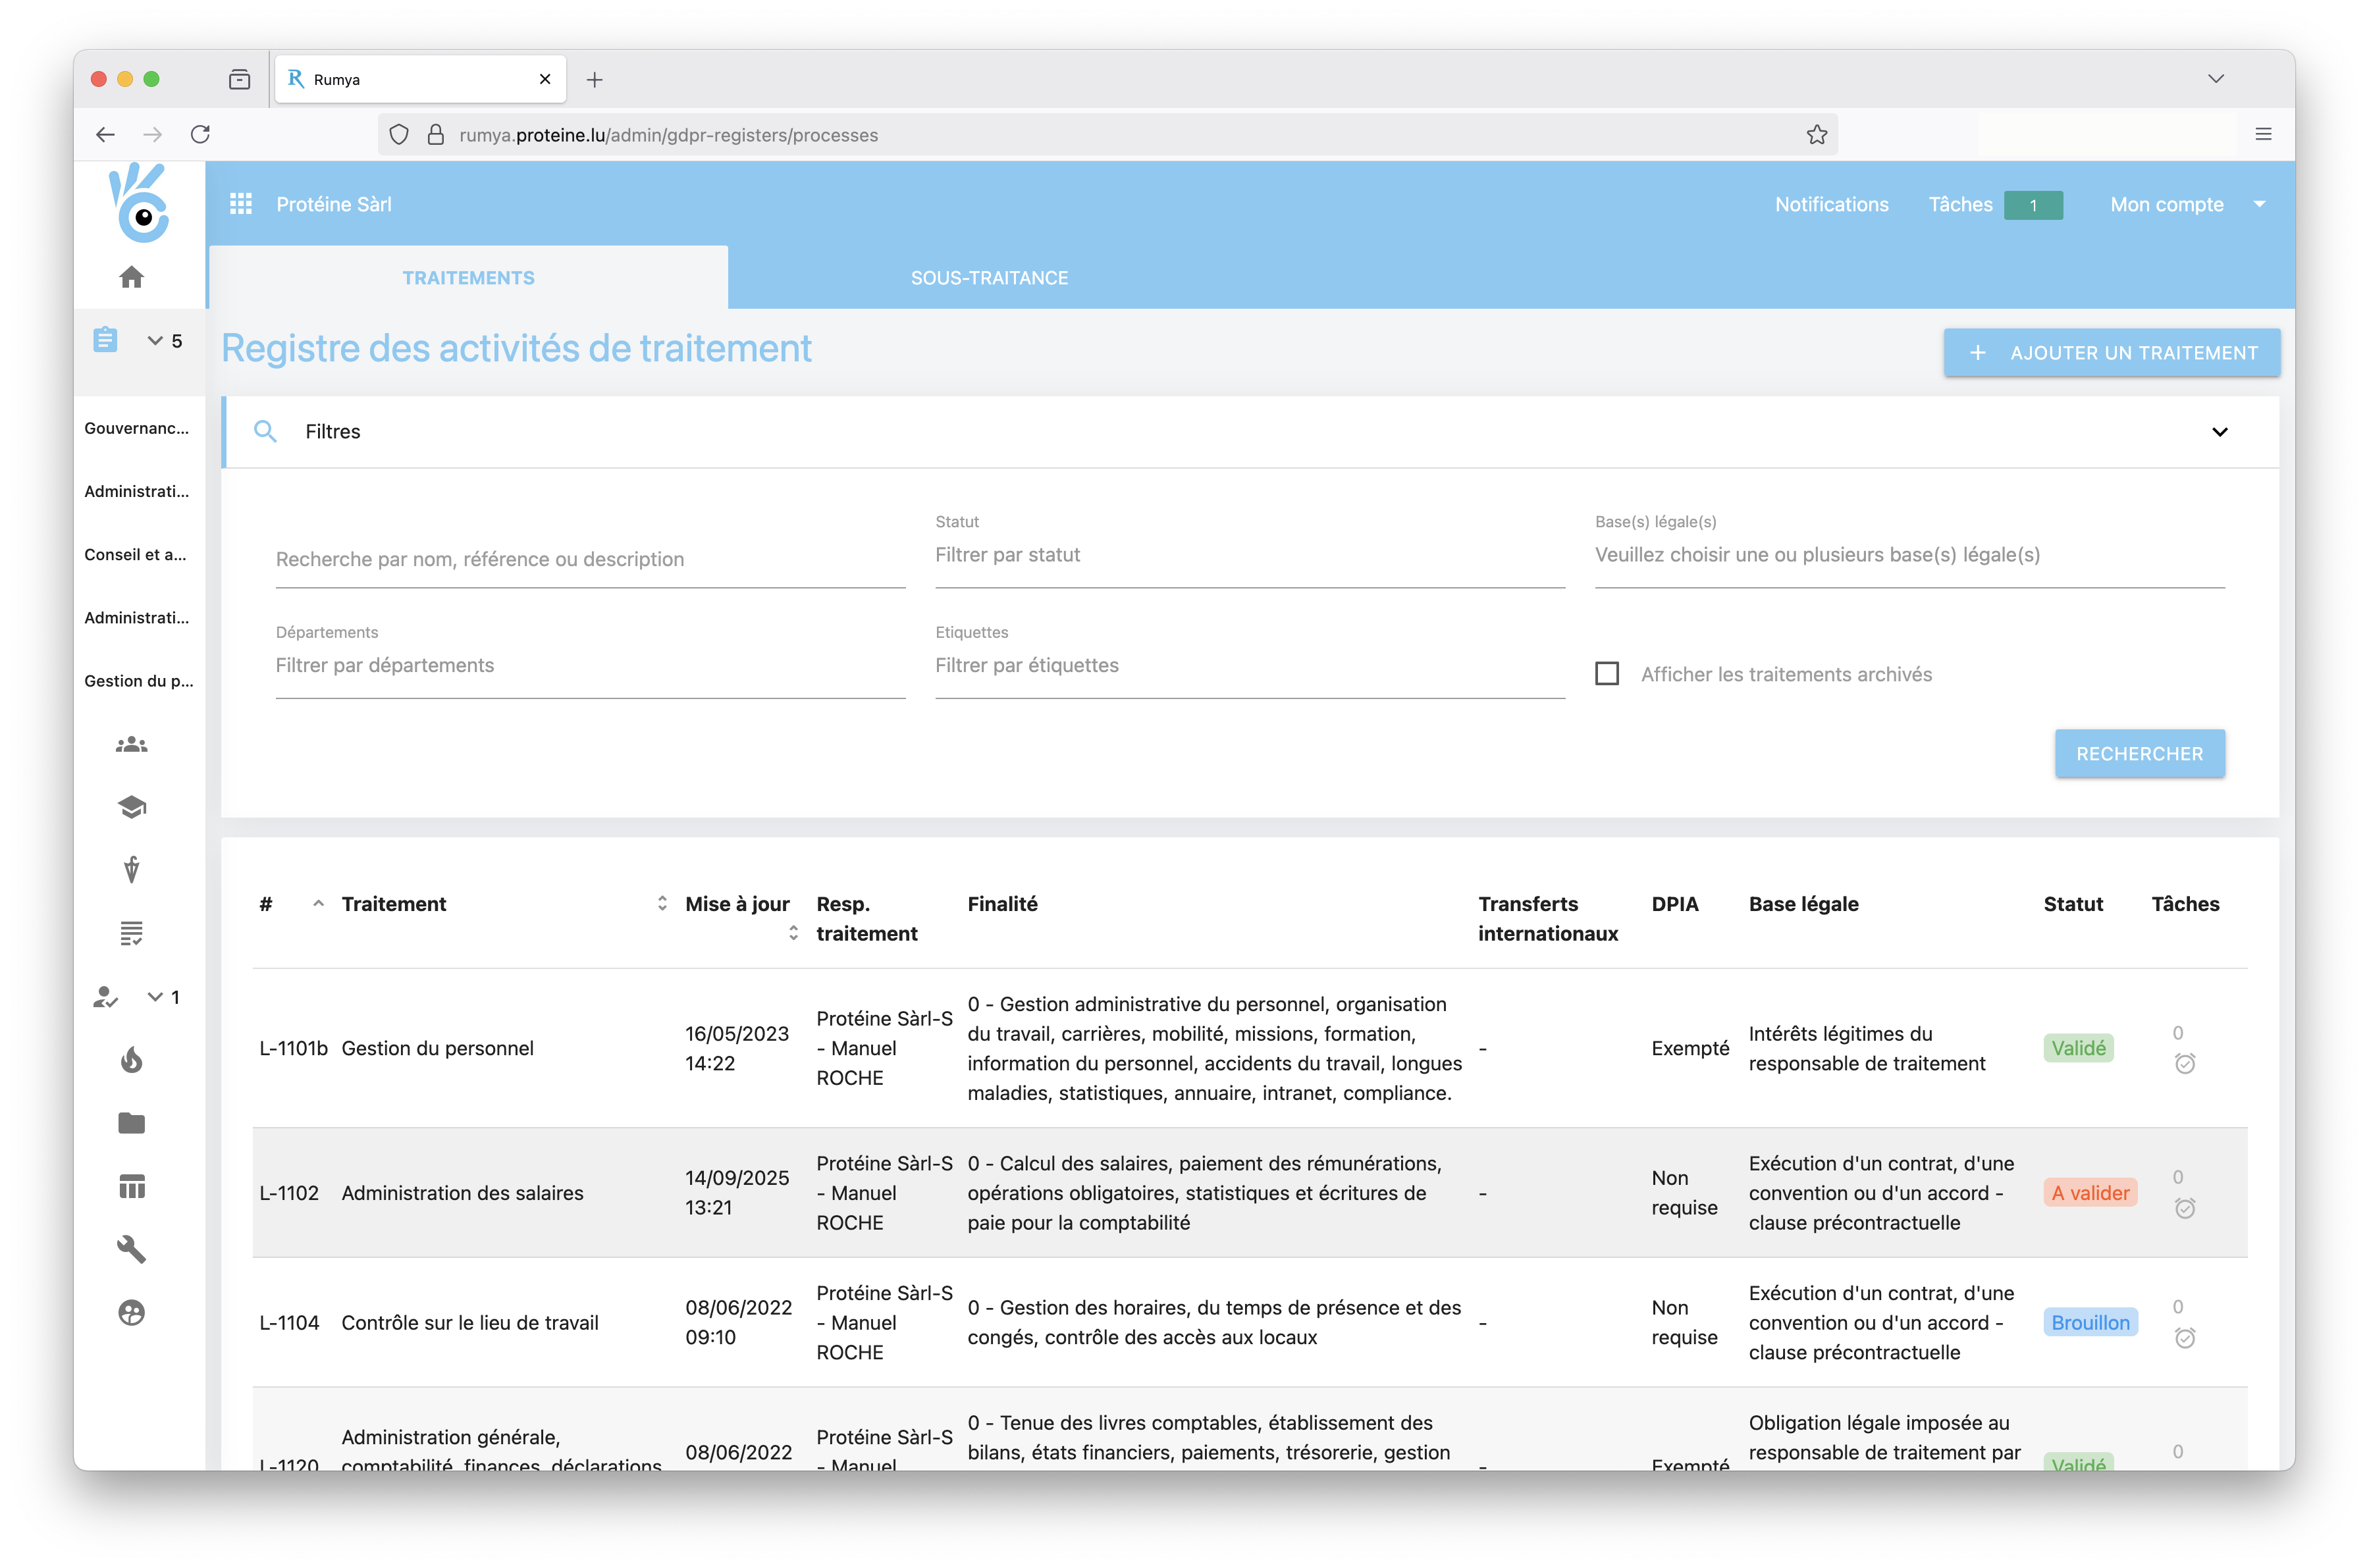
Task: Click the home icon in the sidebar
Action: coord(132,277)
